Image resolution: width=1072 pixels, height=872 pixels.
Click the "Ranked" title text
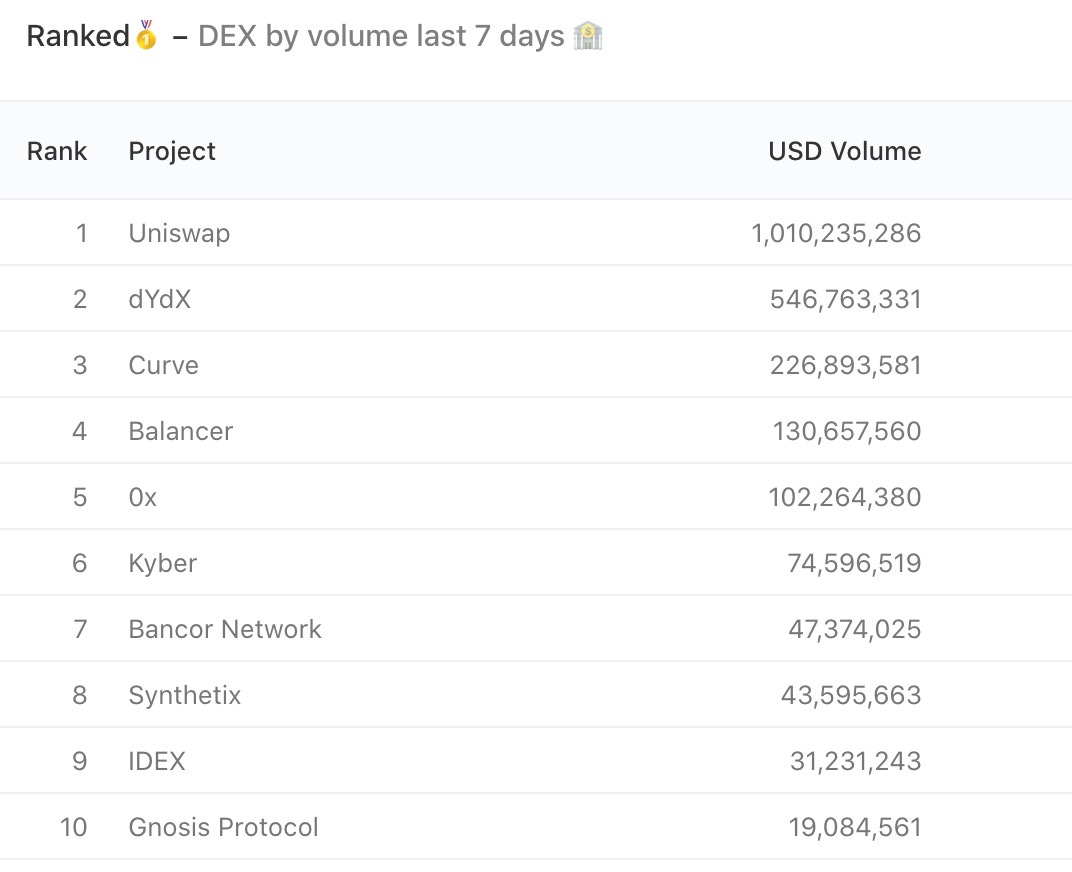78,36
